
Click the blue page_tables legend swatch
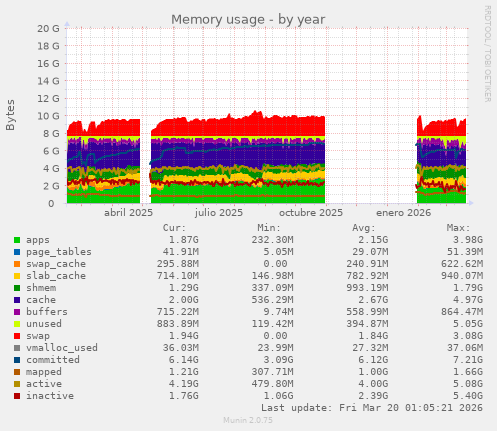tap(17, 252)
